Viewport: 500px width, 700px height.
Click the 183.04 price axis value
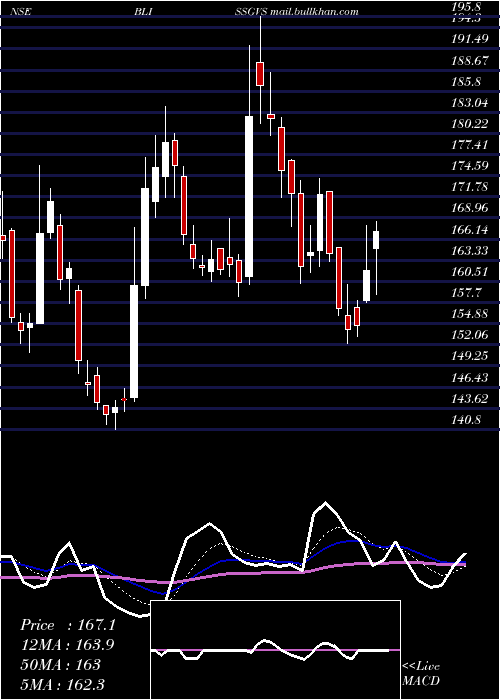click(x=470, y=103)
